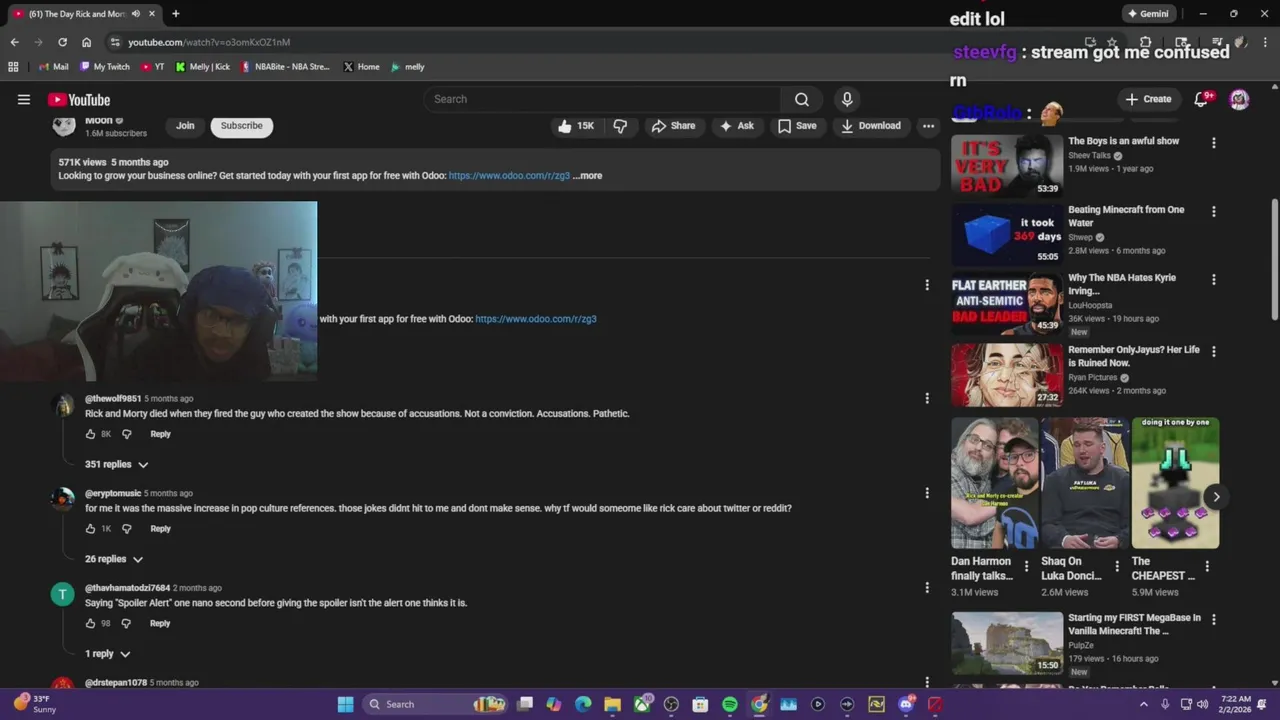1280x720 pixels.
Task: Open options menu for the pinned comment
Action: 927,285
